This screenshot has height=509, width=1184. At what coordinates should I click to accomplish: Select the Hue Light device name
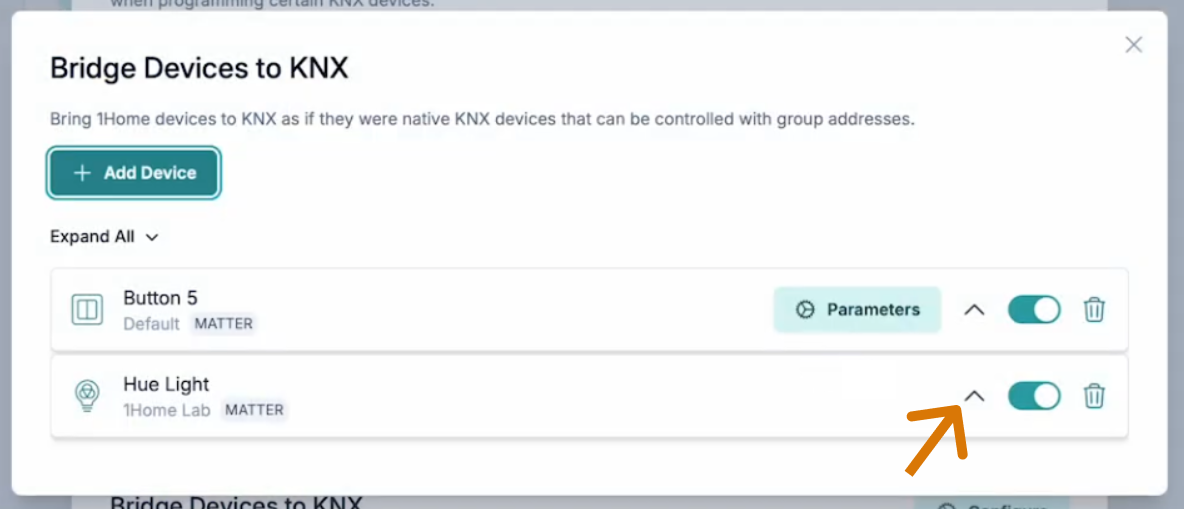pyautogui.click(x=166, y=384)
